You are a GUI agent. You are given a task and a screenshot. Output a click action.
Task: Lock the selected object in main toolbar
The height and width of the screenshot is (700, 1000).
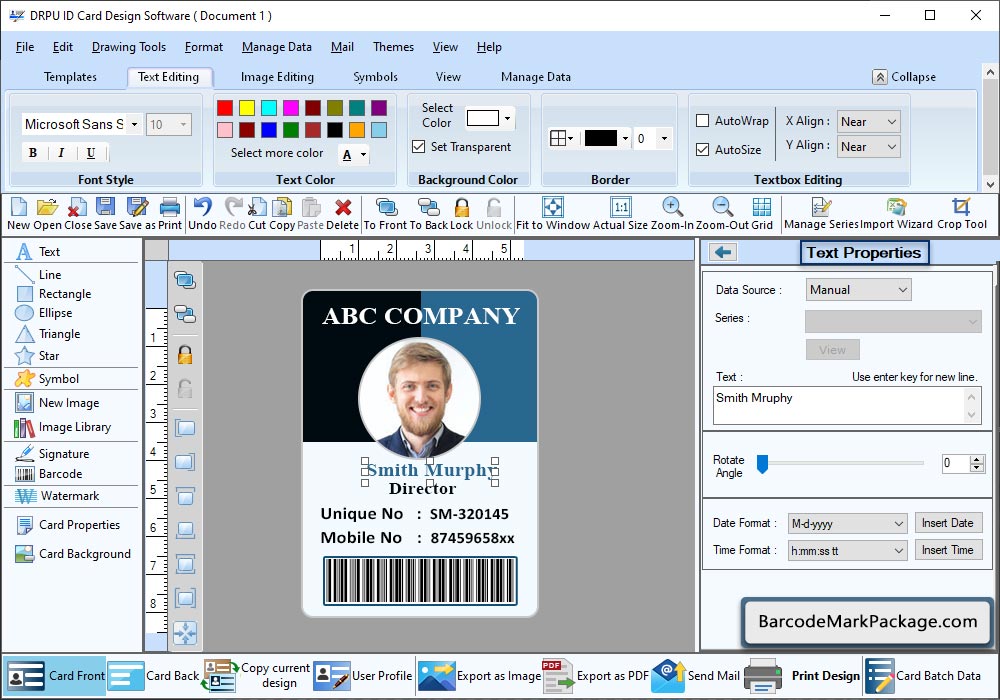coord(462,214)
